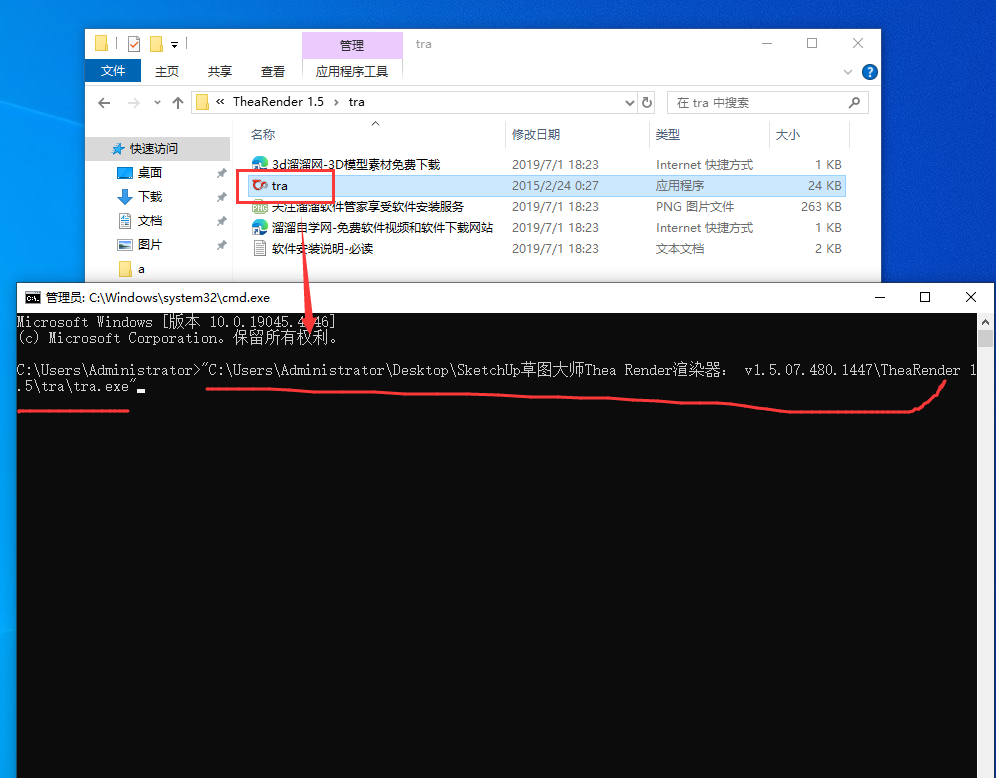Open Customize Quick Access Toolbar dropdown
Screen dimensions: 996x778
(x=174, y=44)
